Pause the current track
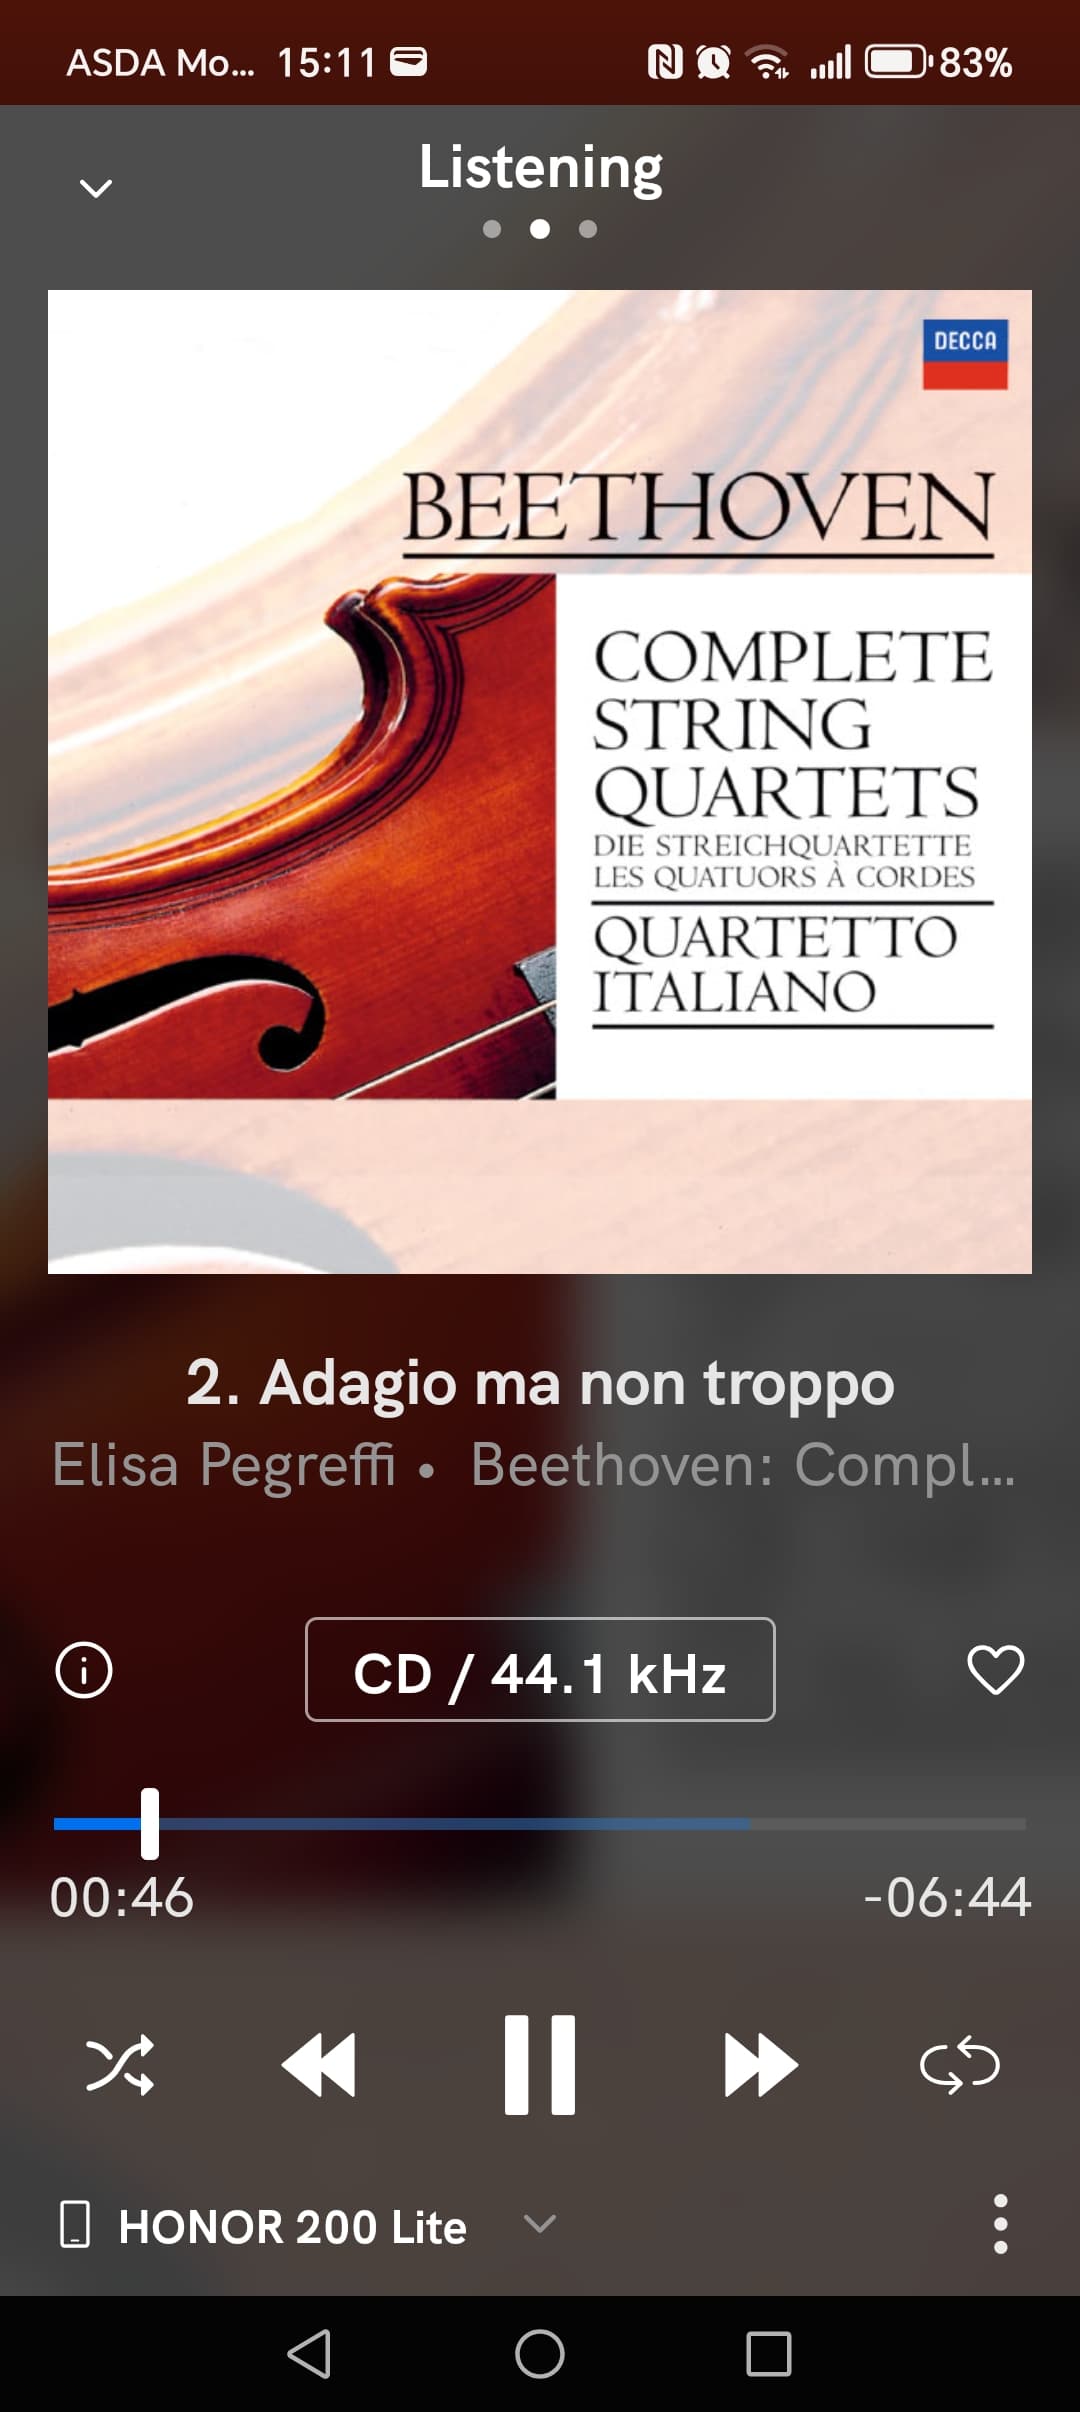 (x=540, y=2065)
